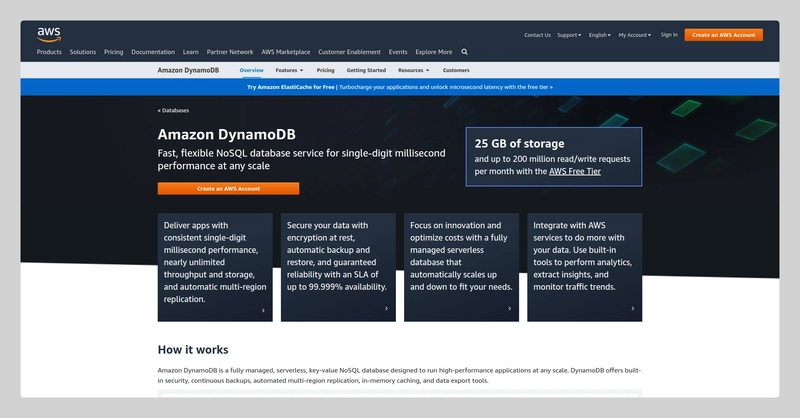Click the Try Amazon ElastiCache banner
Viewport: 800px width, 418px height.
(x=399, y=87)
